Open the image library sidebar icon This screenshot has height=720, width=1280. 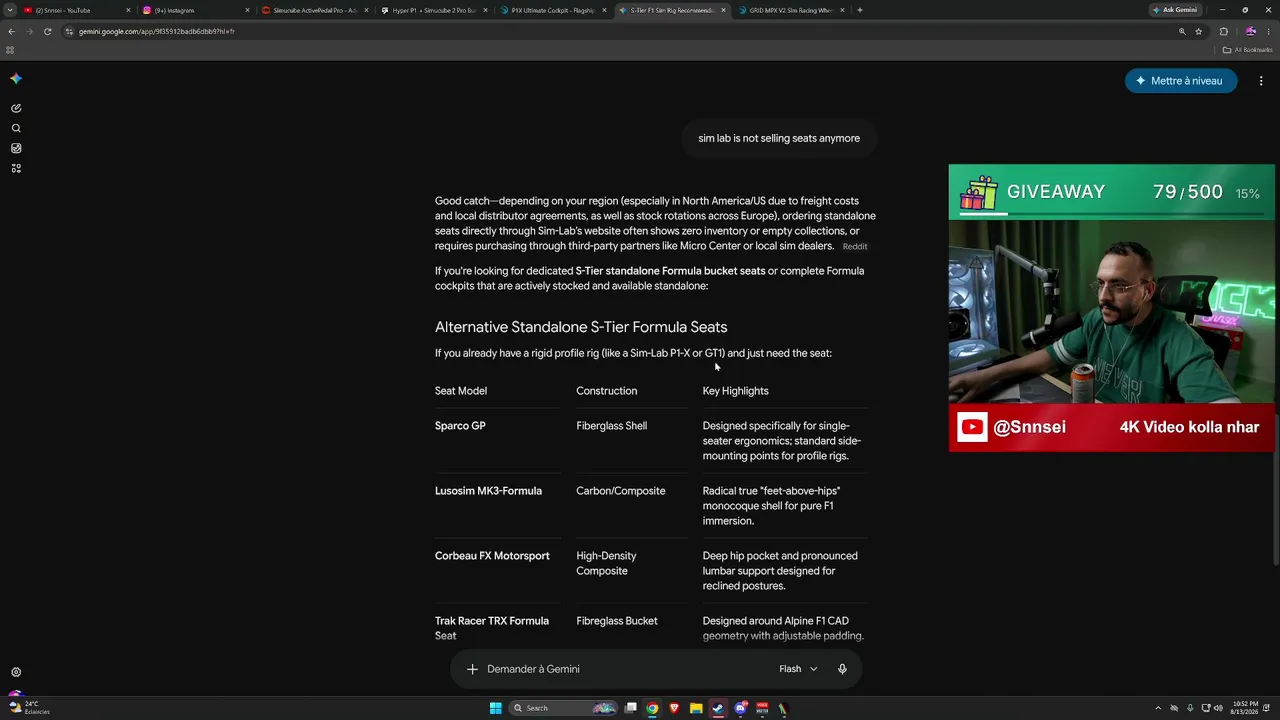click(16, 148)
